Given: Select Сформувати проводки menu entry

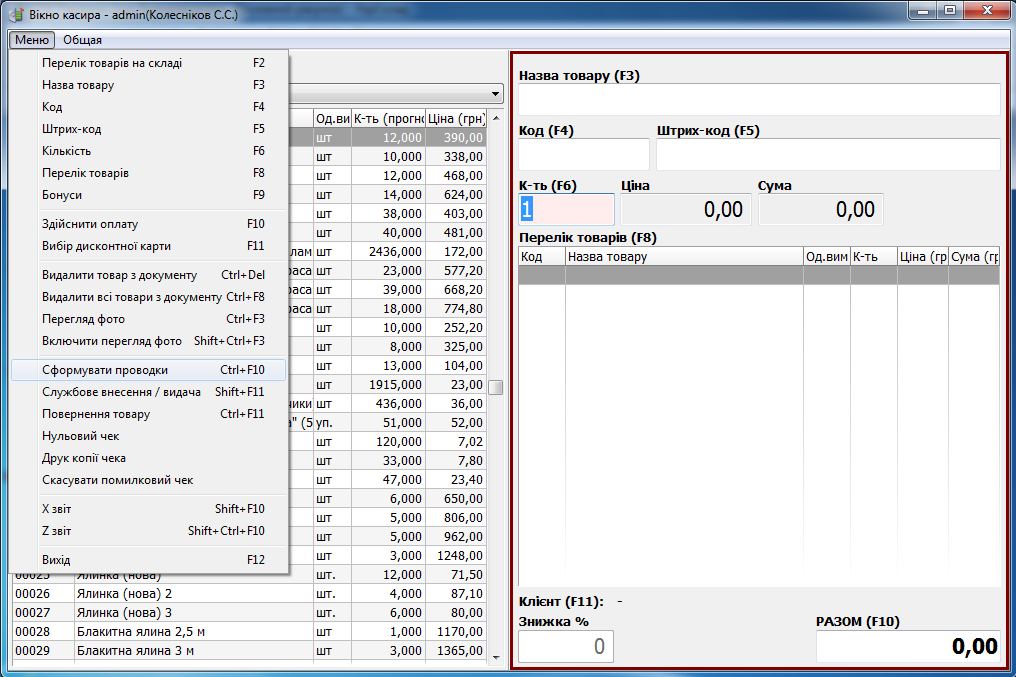Looking at the screenshot, I should [105, 370].
